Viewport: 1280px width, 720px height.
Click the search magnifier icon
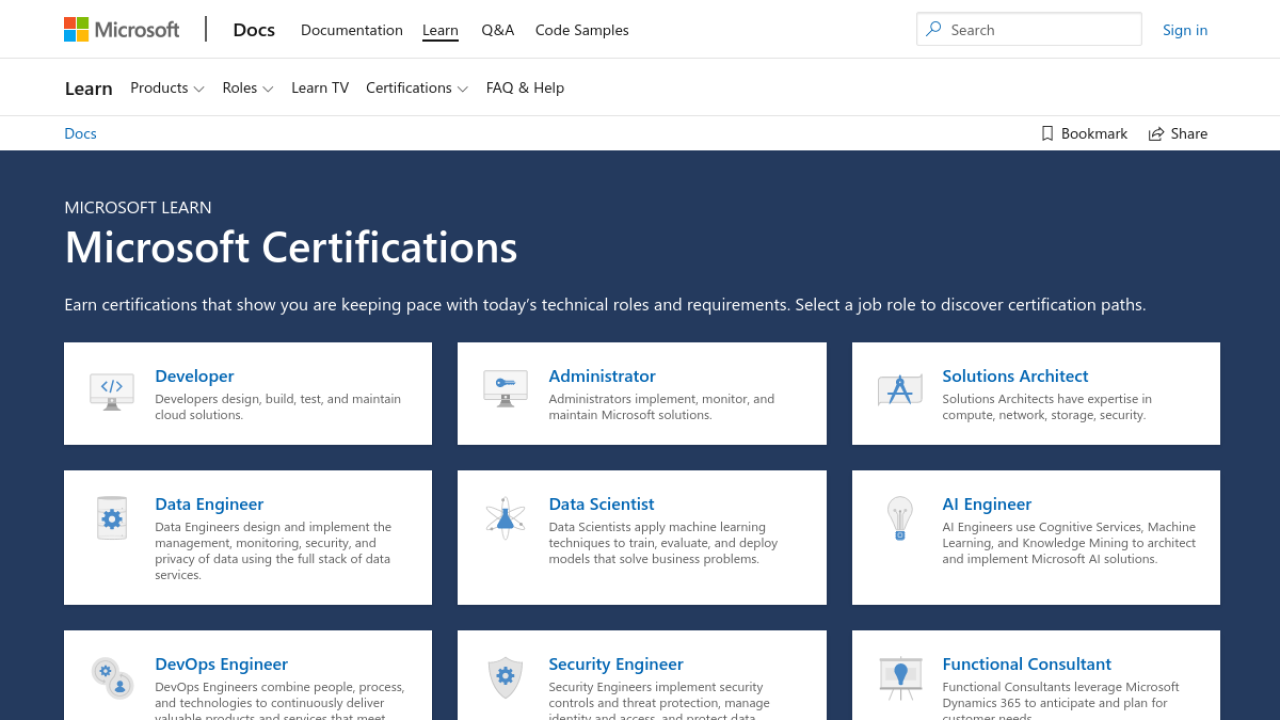pos(934,29)
